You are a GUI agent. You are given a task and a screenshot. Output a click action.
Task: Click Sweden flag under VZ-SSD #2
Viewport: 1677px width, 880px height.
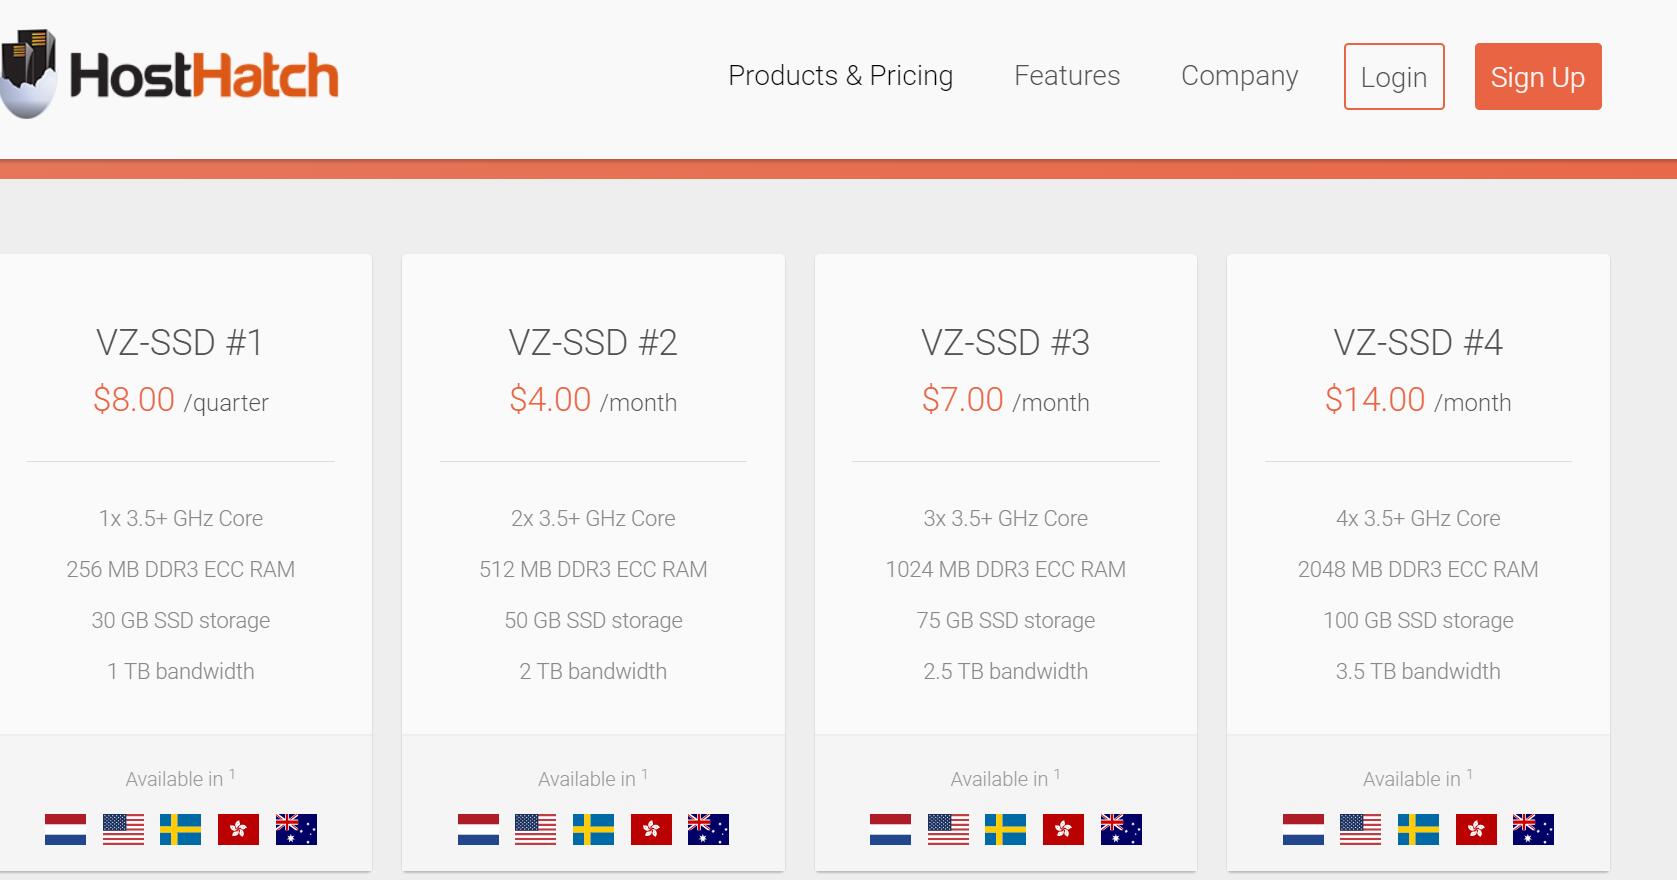coord(593,829)
